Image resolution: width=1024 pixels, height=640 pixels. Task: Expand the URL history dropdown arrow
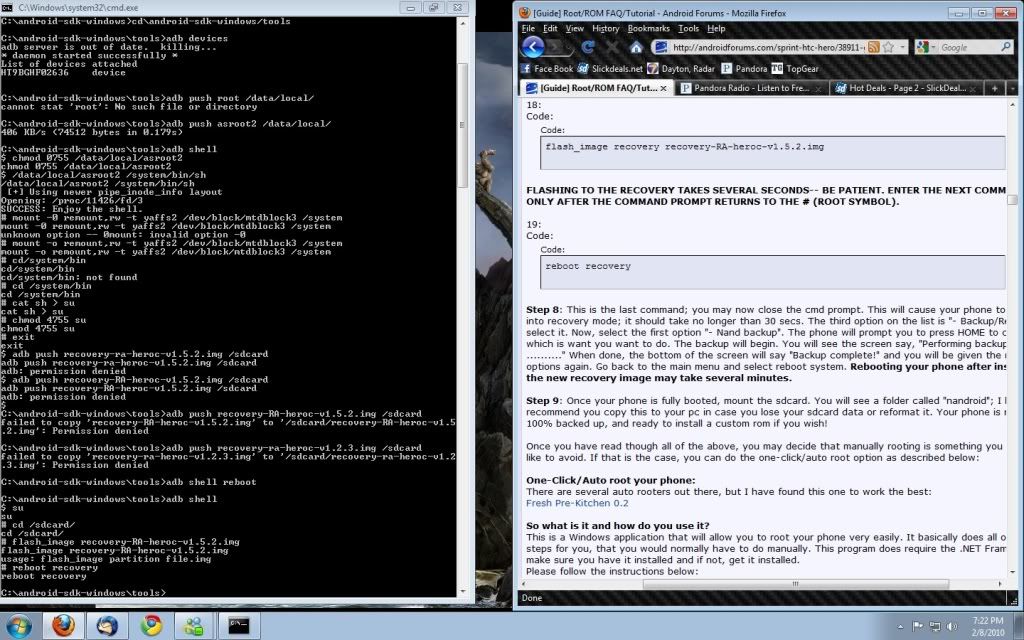[x=905, y=47]
